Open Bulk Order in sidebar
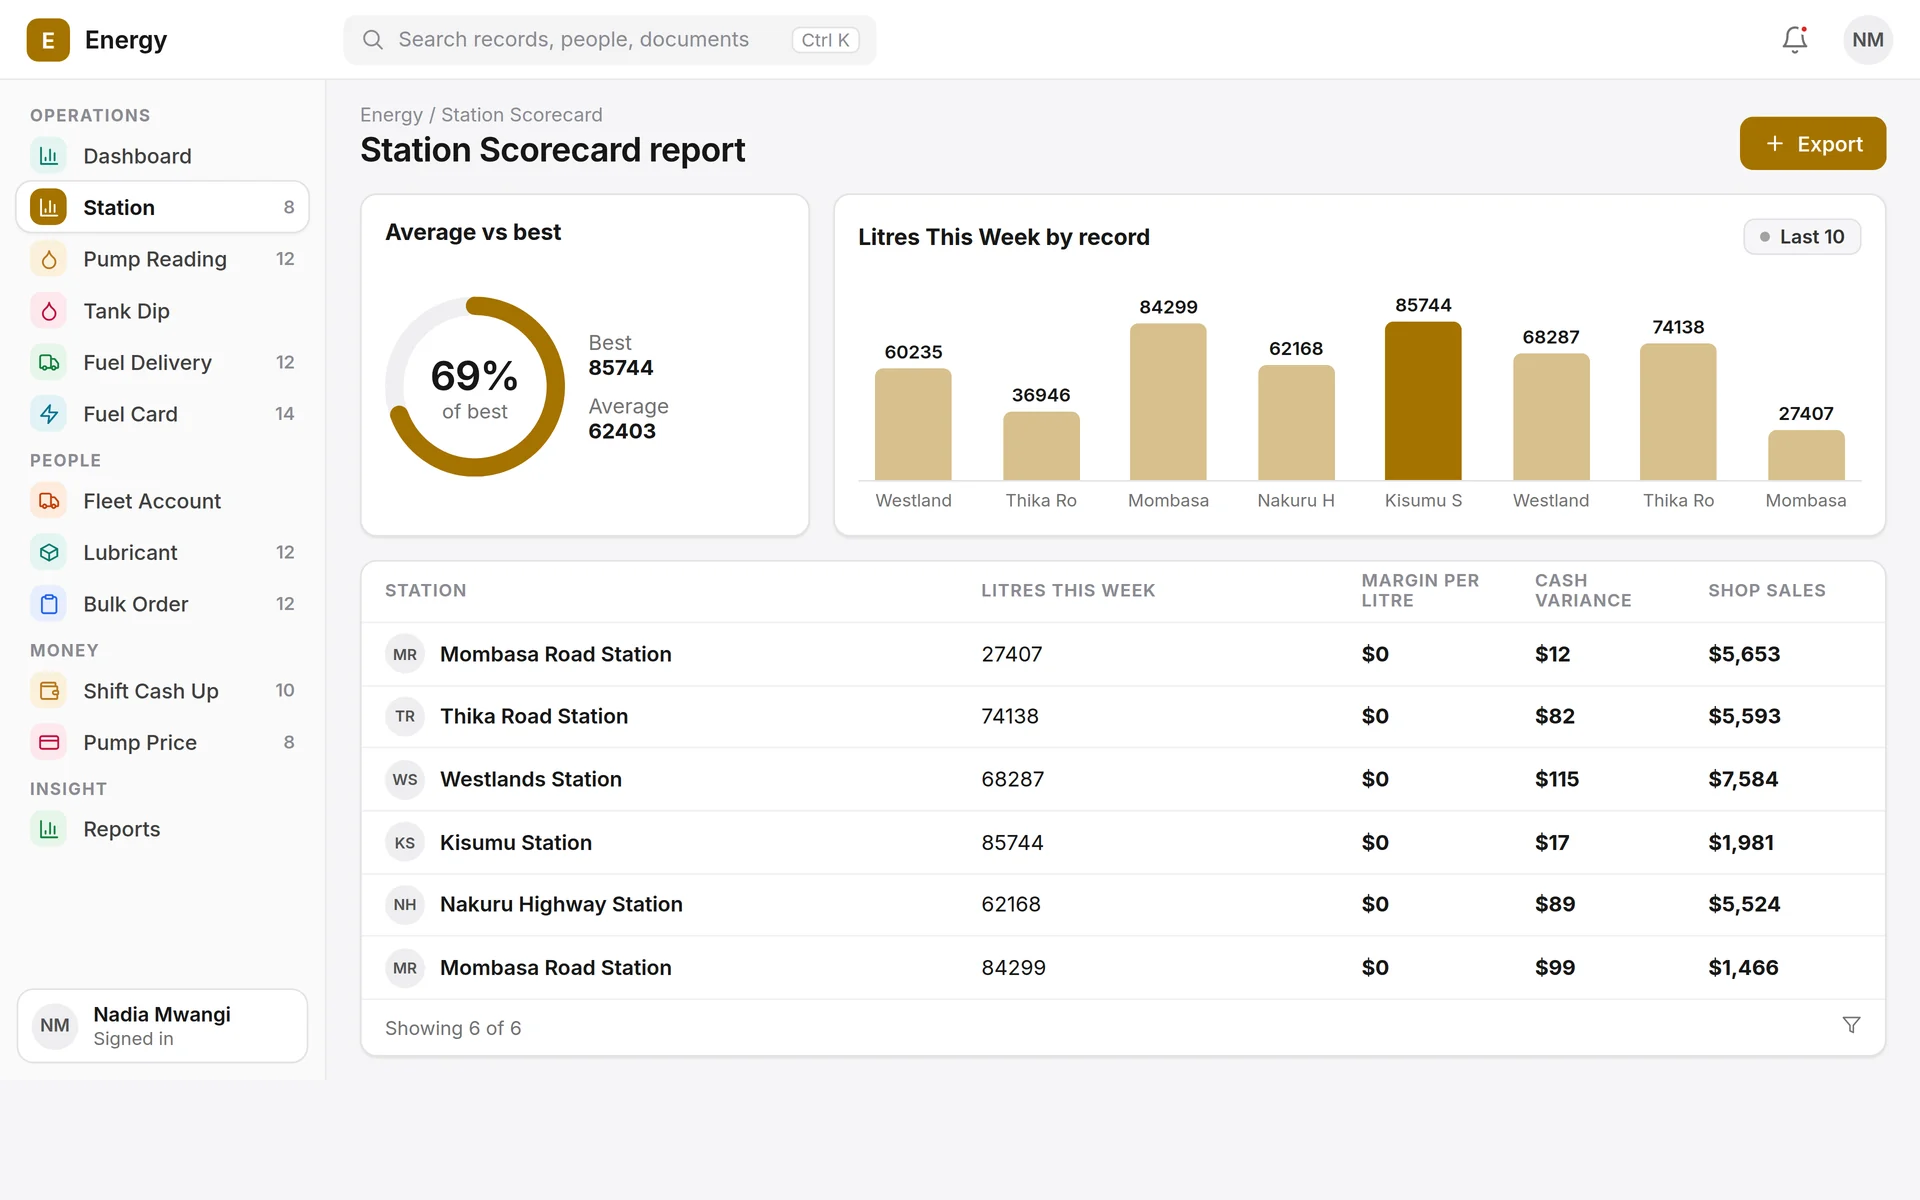Image resolution: width=1920 pixels, height=1200 pixels. (x=162, y=604)
